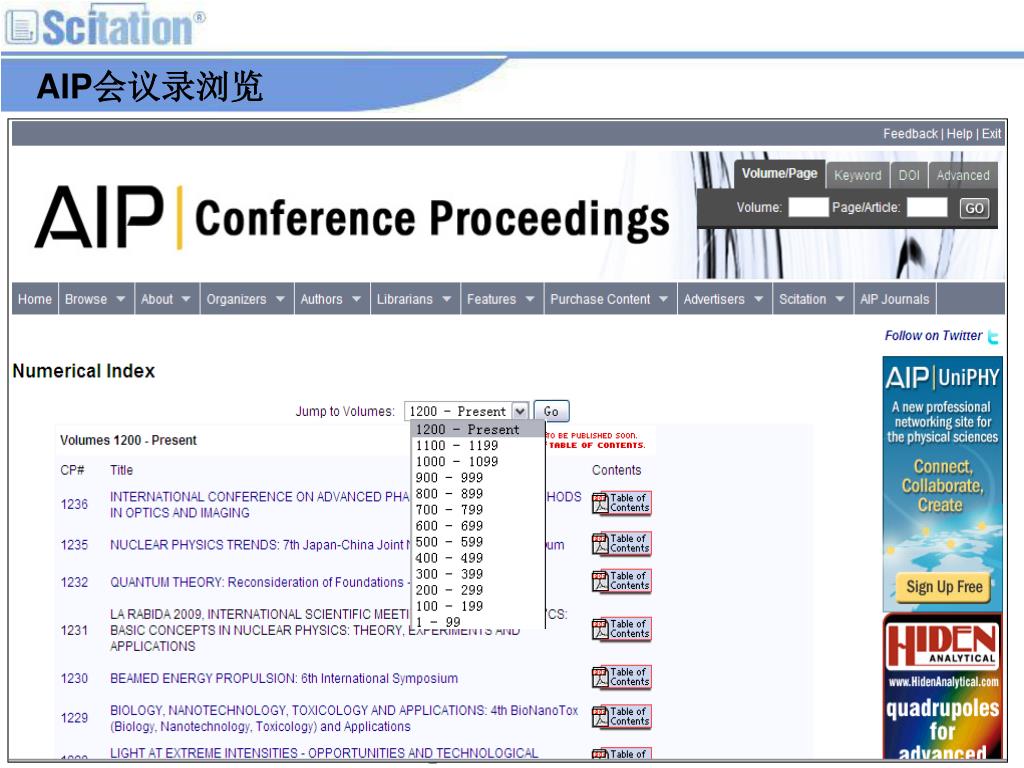Open QUANTUM THEORY Reconsideration of Foundations title
The height and width of the screenshot is (768, 1024).
tap(260, 582)
